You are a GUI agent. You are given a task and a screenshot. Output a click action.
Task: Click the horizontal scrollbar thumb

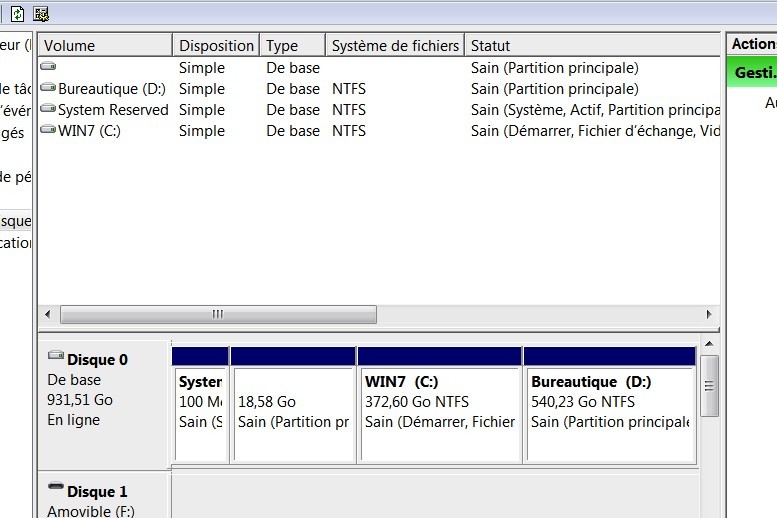coord(217,314)
